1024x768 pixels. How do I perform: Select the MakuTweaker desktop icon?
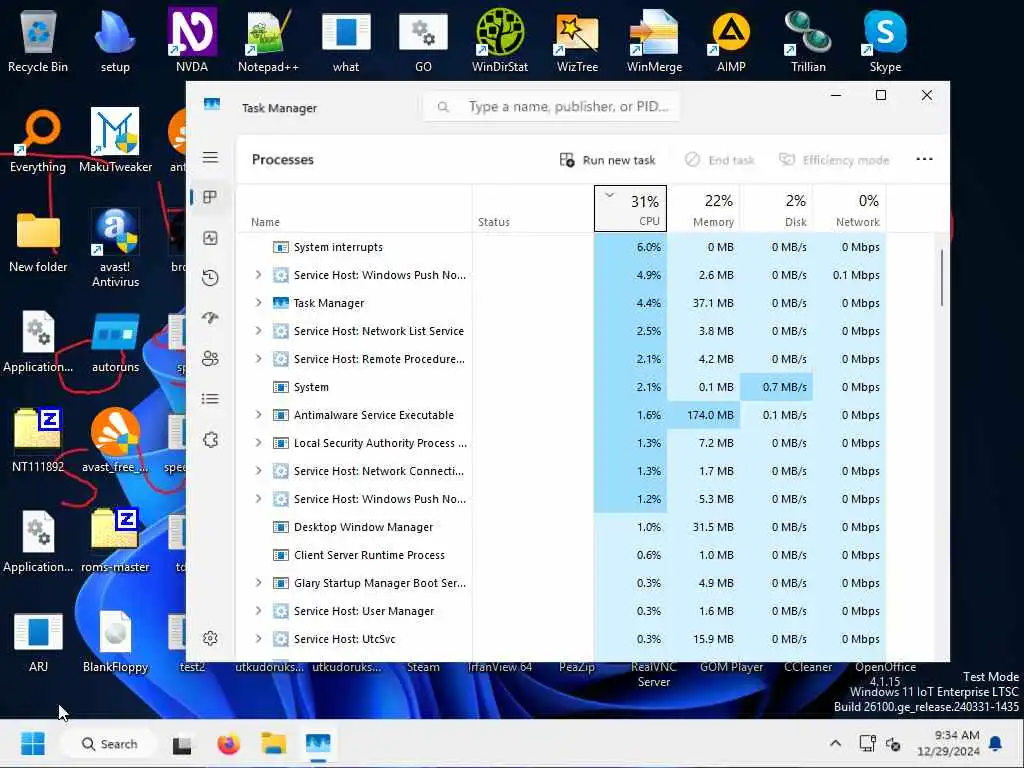[x=115, y=141]
